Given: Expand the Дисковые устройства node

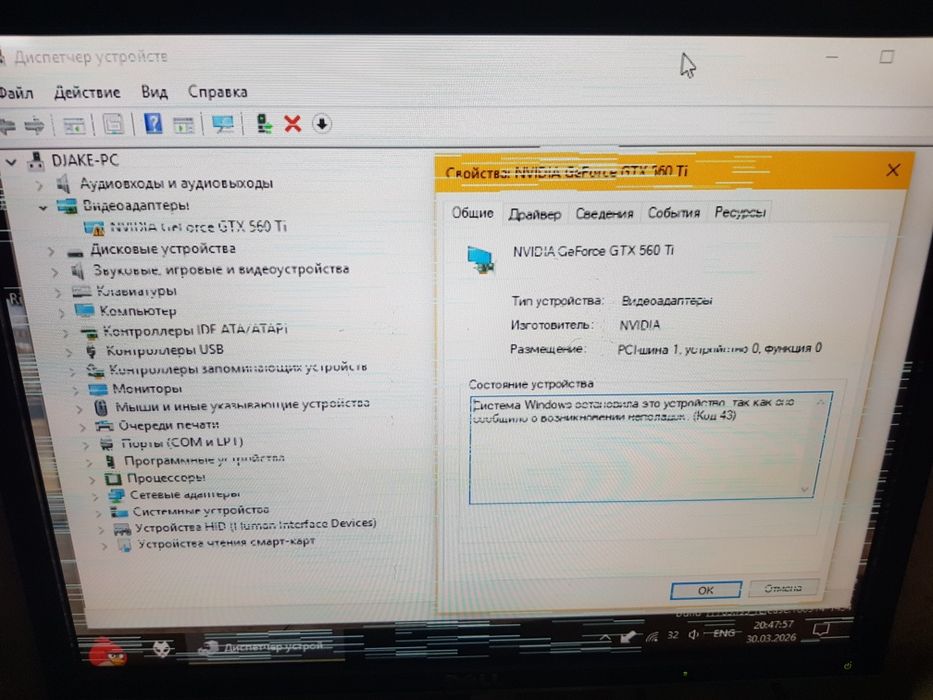Looking at the screenshot, I should pos(51,251).
